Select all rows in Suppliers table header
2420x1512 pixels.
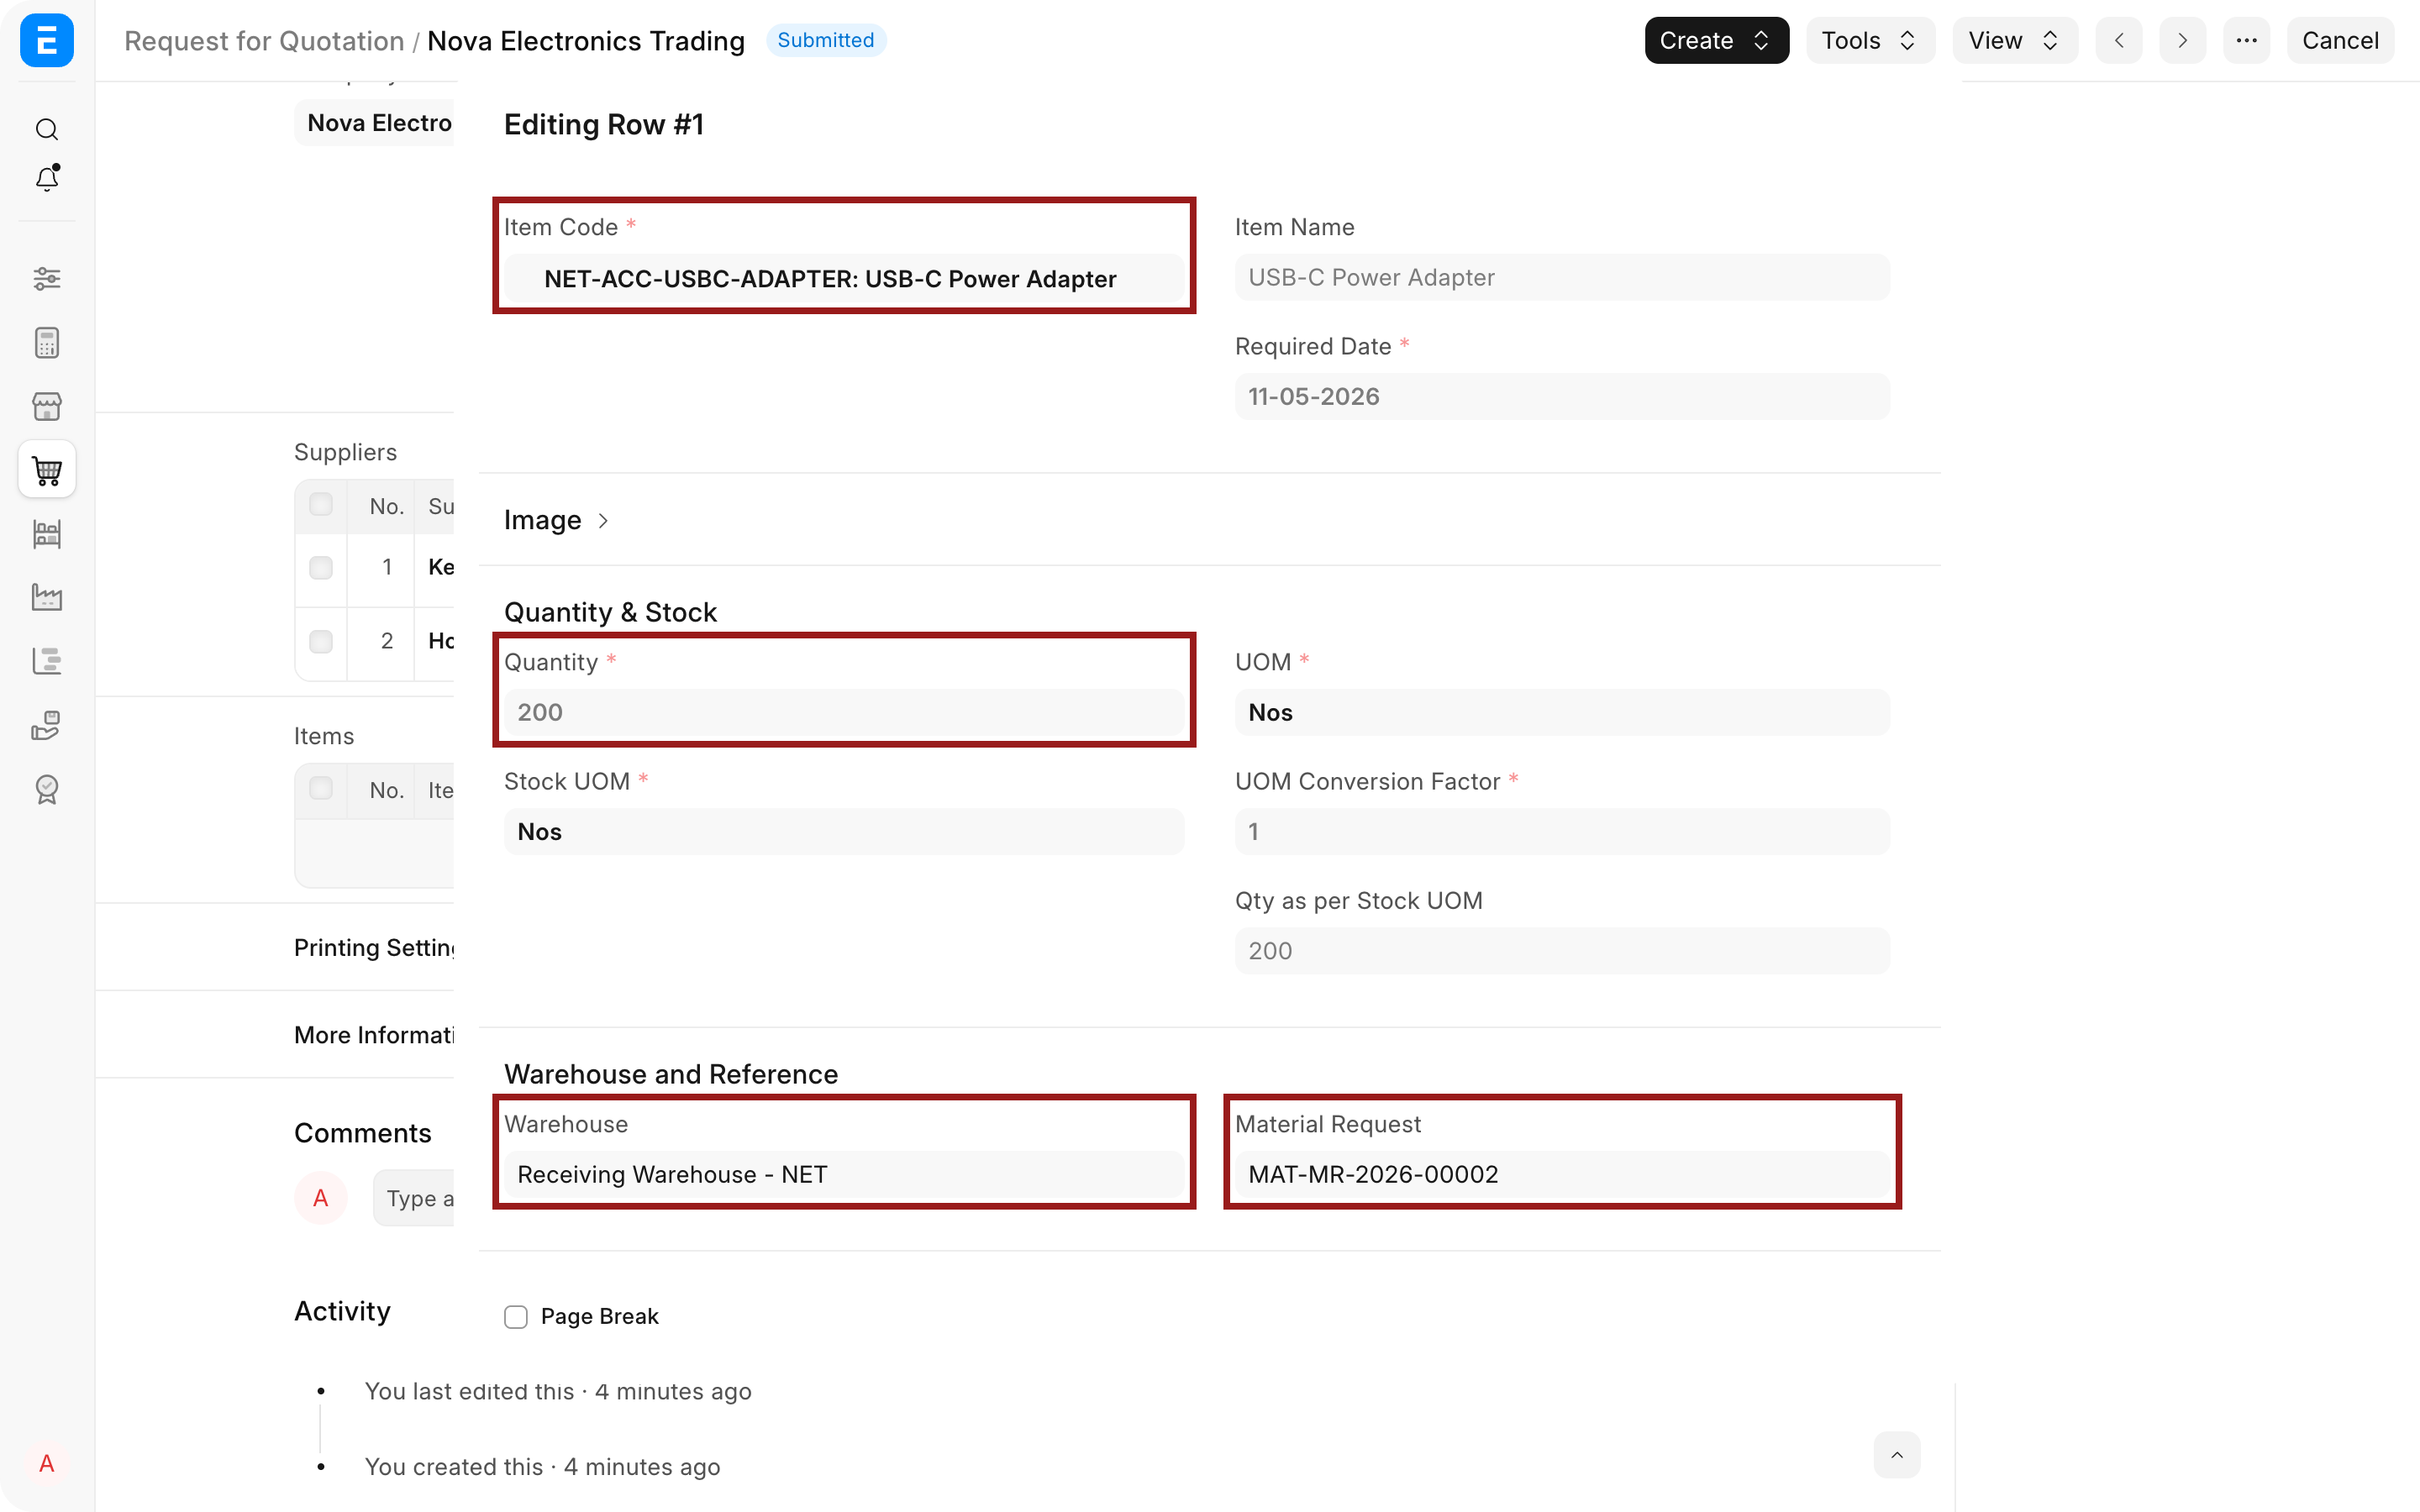(x=321, y=505)
